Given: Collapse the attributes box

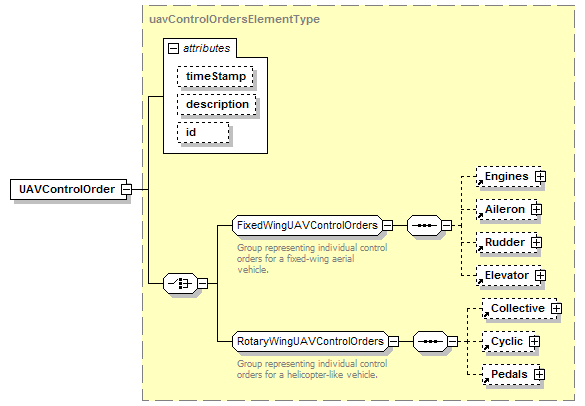Looking at the screenshot, I should (173, 49).
